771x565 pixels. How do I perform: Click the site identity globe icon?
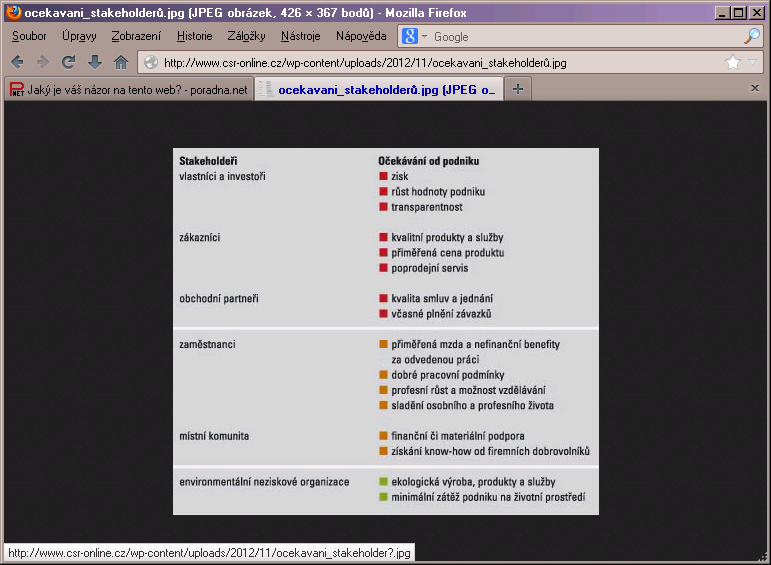151,62
